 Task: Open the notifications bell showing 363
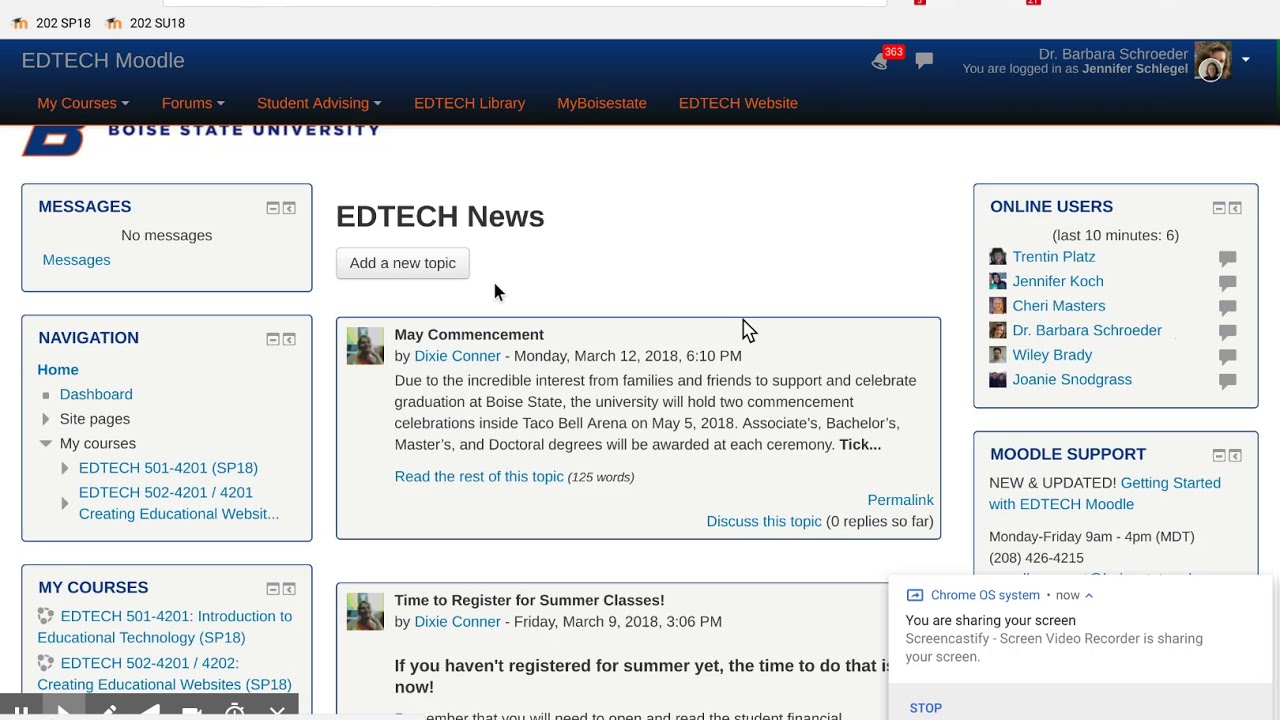pos(881,61)
